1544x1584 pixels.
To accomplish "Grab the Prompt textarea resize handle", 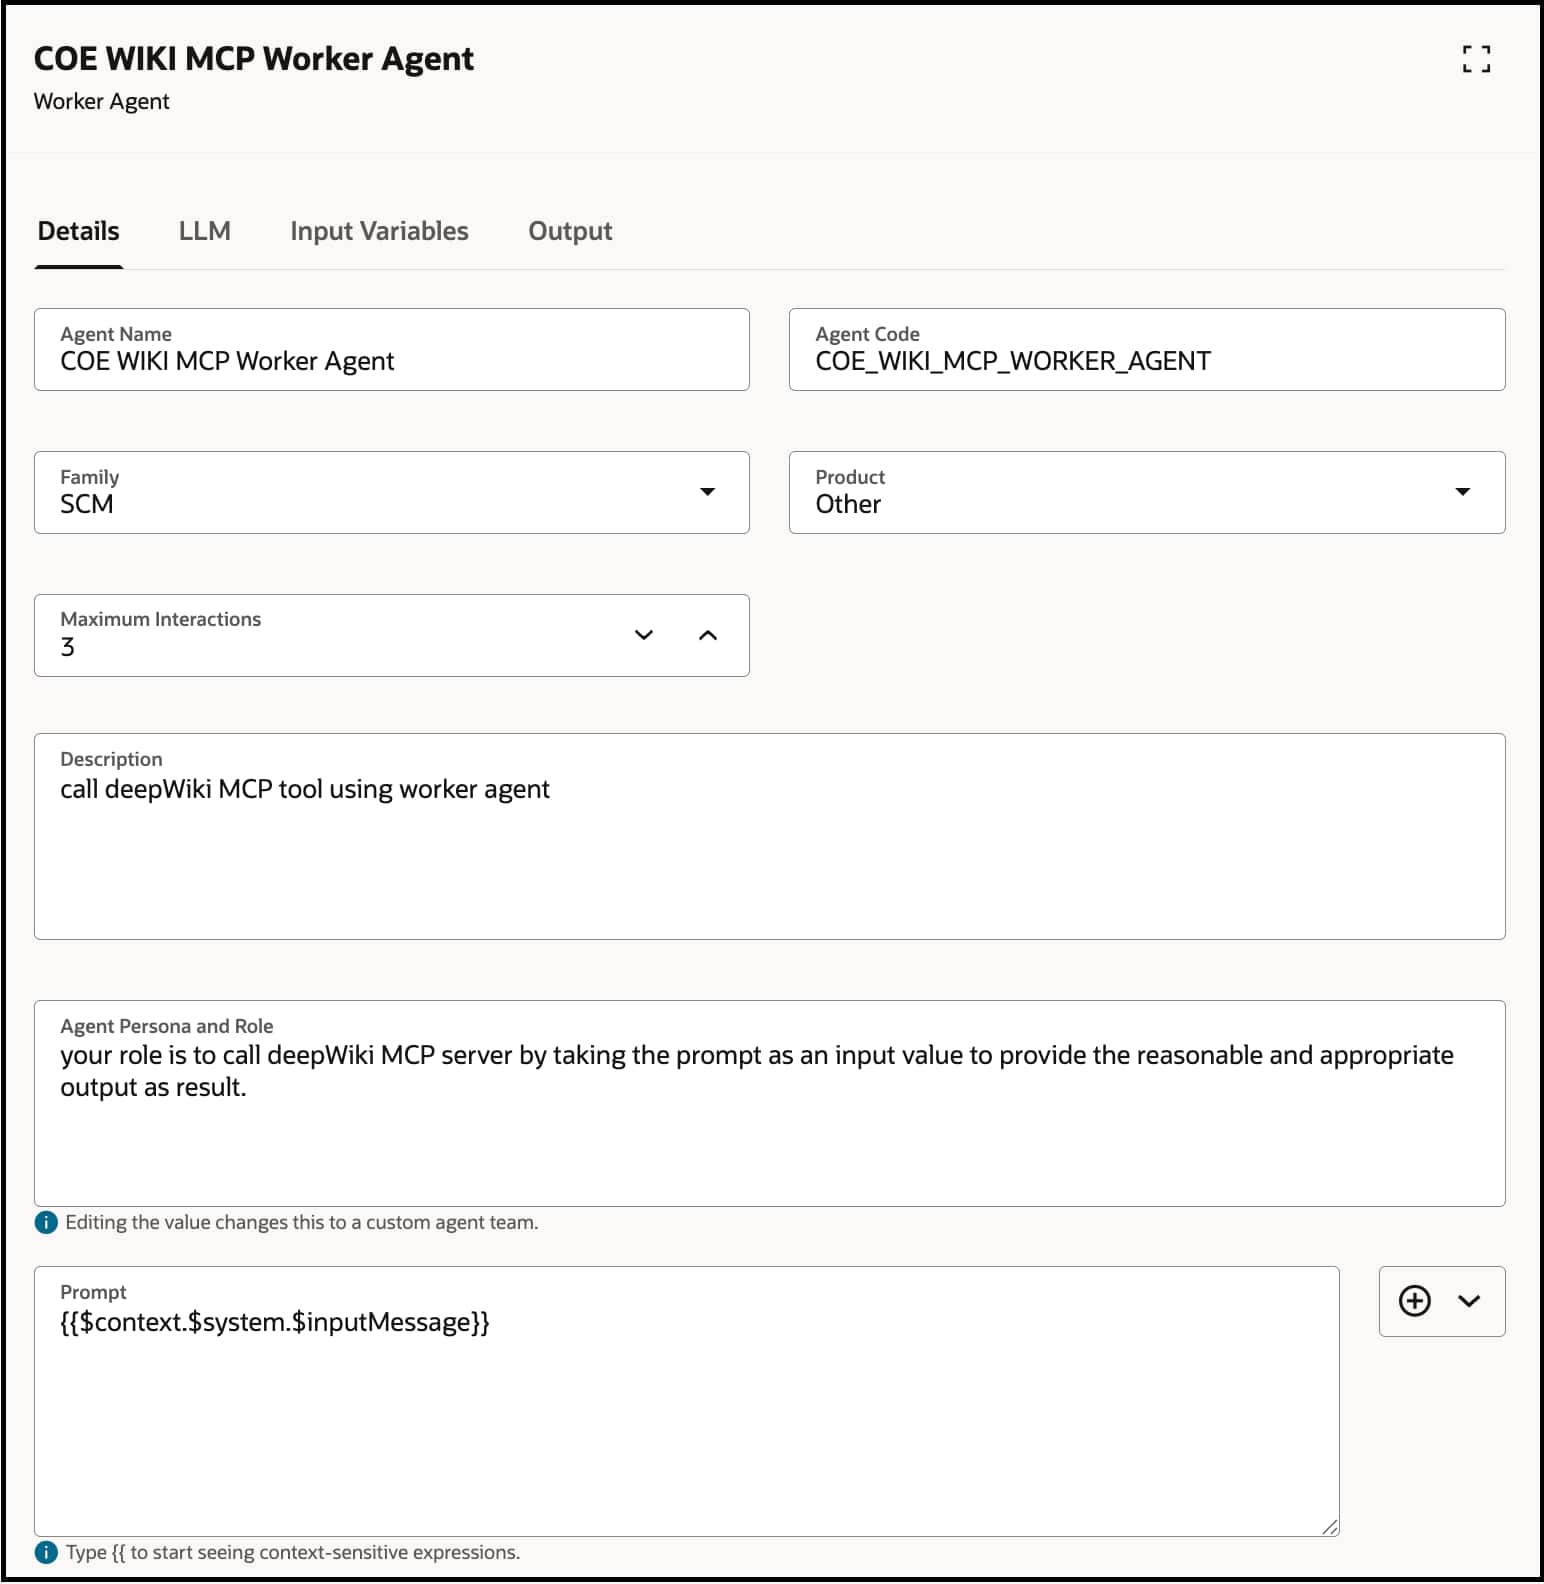I will click(x=1329, y=1526).
